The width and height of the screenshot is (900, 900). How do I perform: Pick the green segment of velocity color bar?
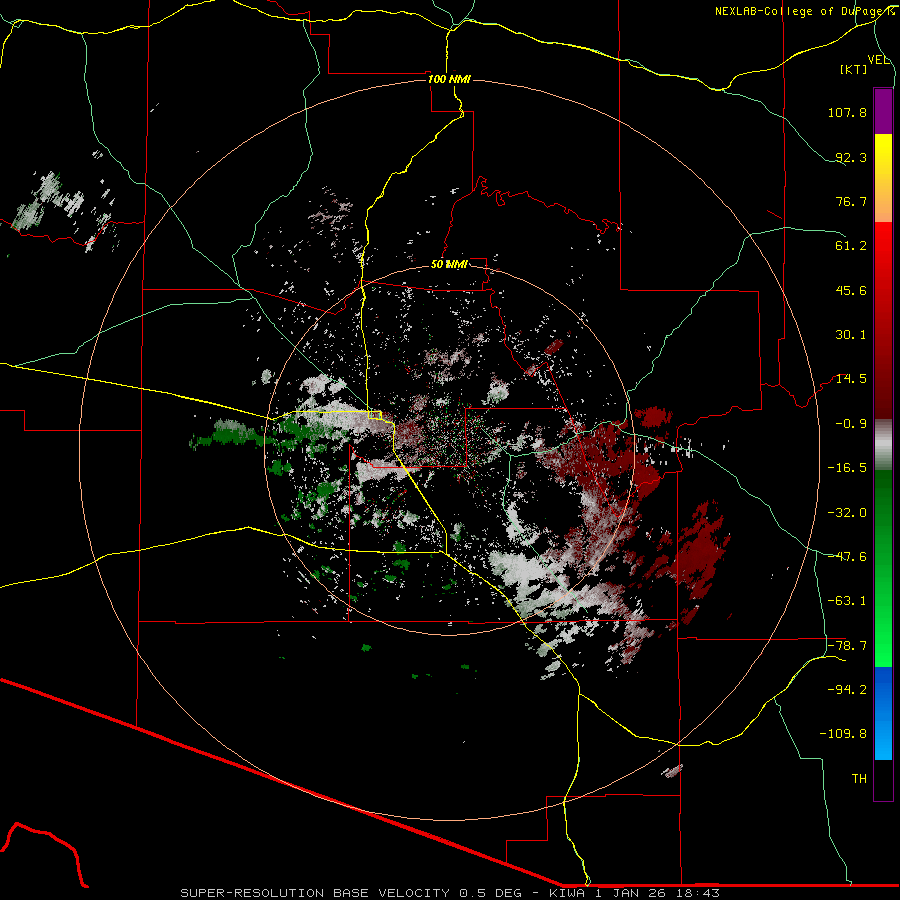883,568
